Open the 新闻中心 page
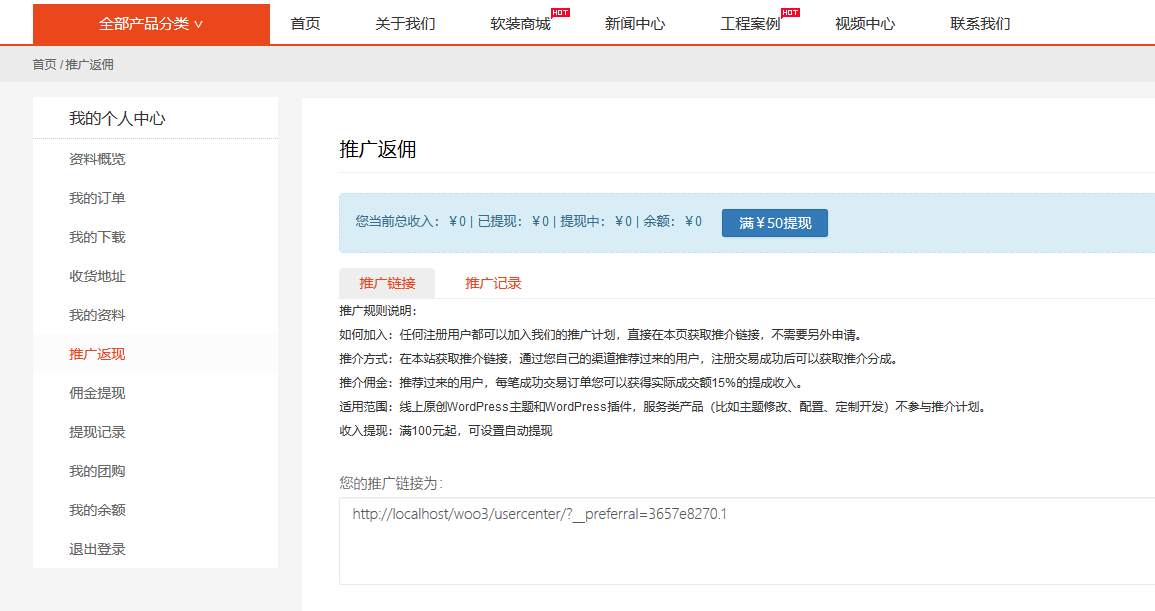1155x611 pixels. (634, 24)
